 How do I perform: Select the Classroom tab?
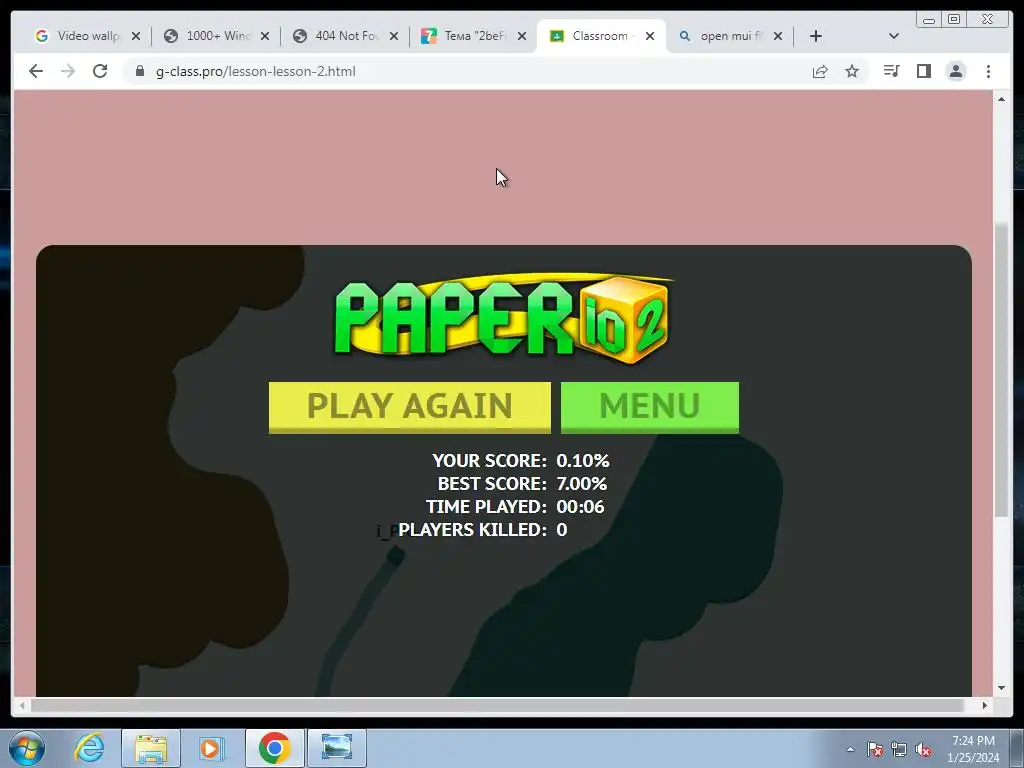[x=593, y=36]
